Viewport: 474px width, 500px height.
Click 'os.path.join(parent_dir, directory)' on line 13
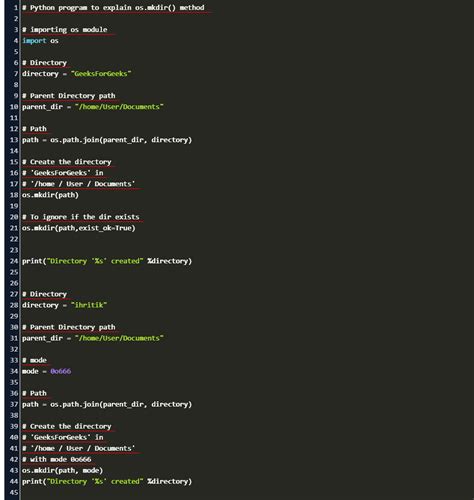point(121,140)
